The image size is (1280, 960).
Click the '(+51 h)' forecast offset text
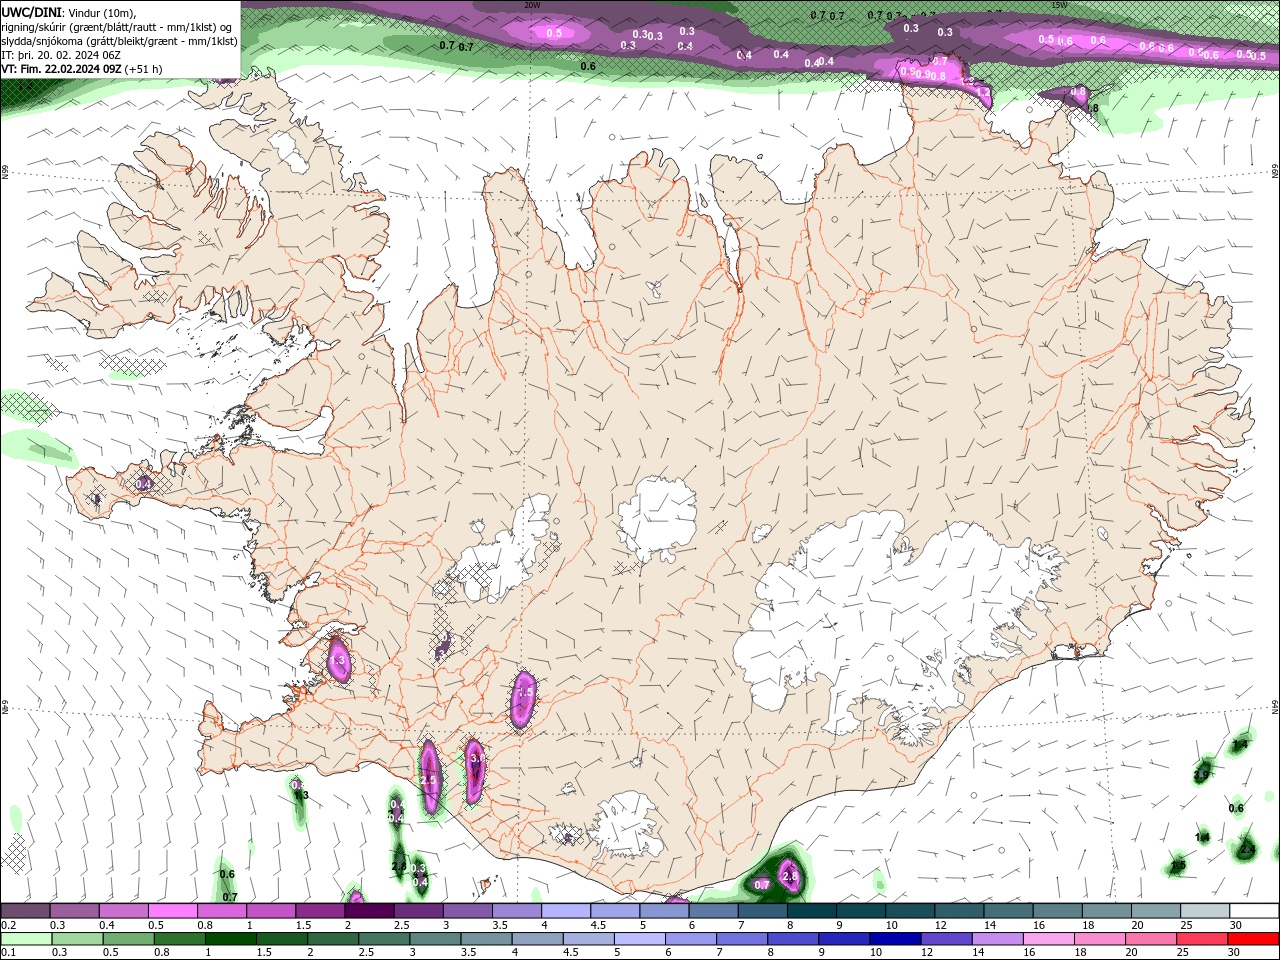point(144,69)
